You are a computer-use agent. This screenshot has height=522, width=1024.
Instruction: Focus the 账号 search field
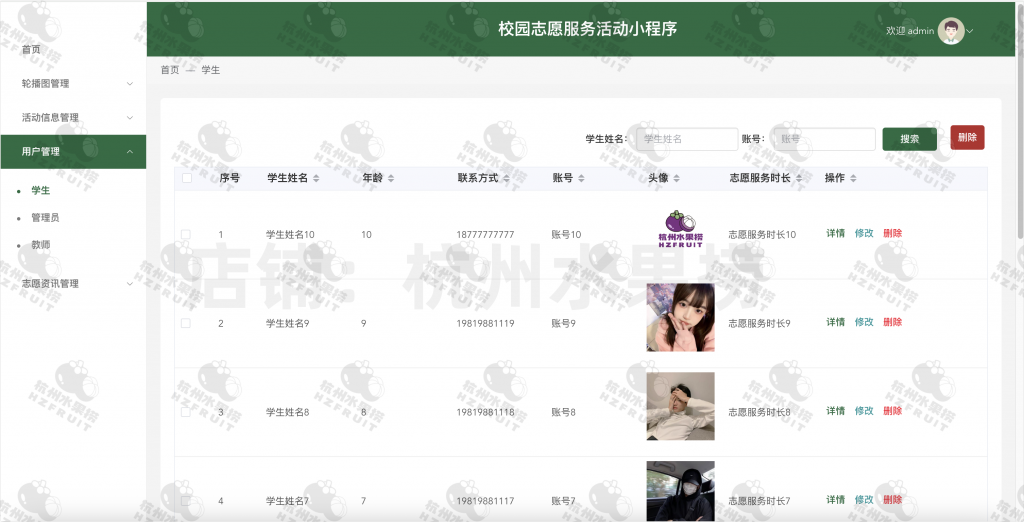pyautogui.click(x=825, y=139)
